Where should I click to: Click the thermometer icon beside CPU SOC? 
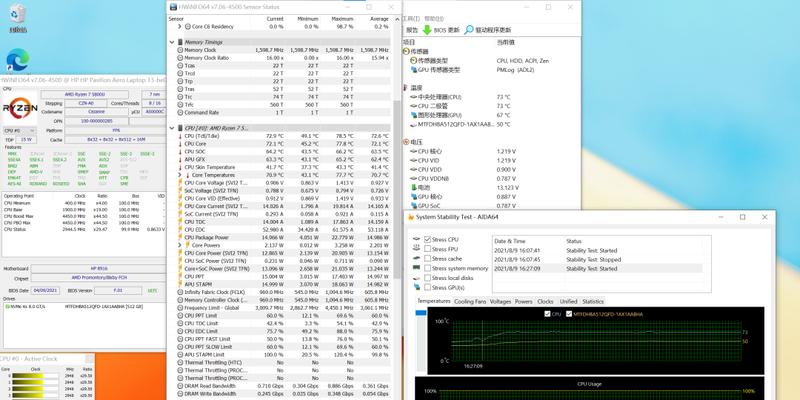coord(180,152)
